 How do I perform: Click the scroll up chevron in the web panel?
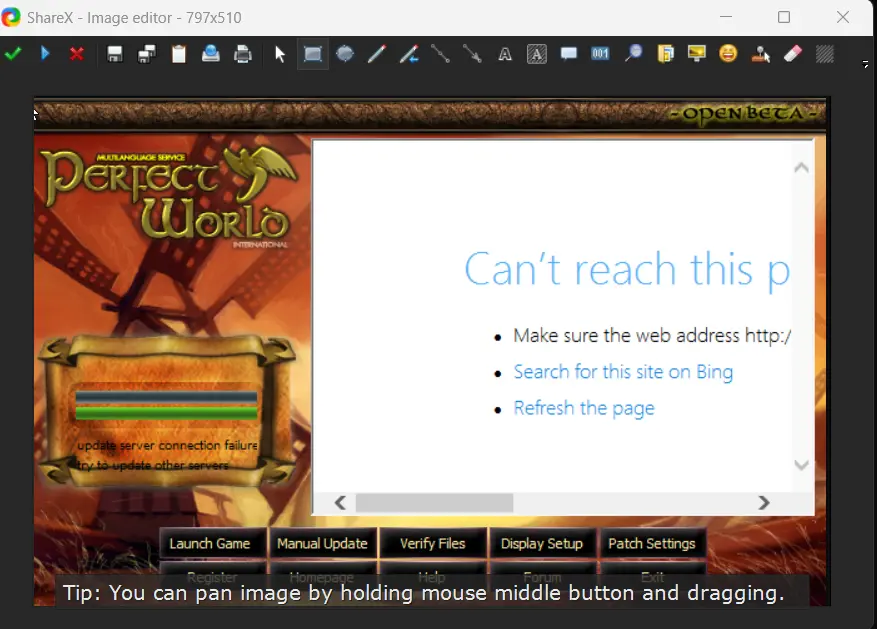[x=801, y=167]
